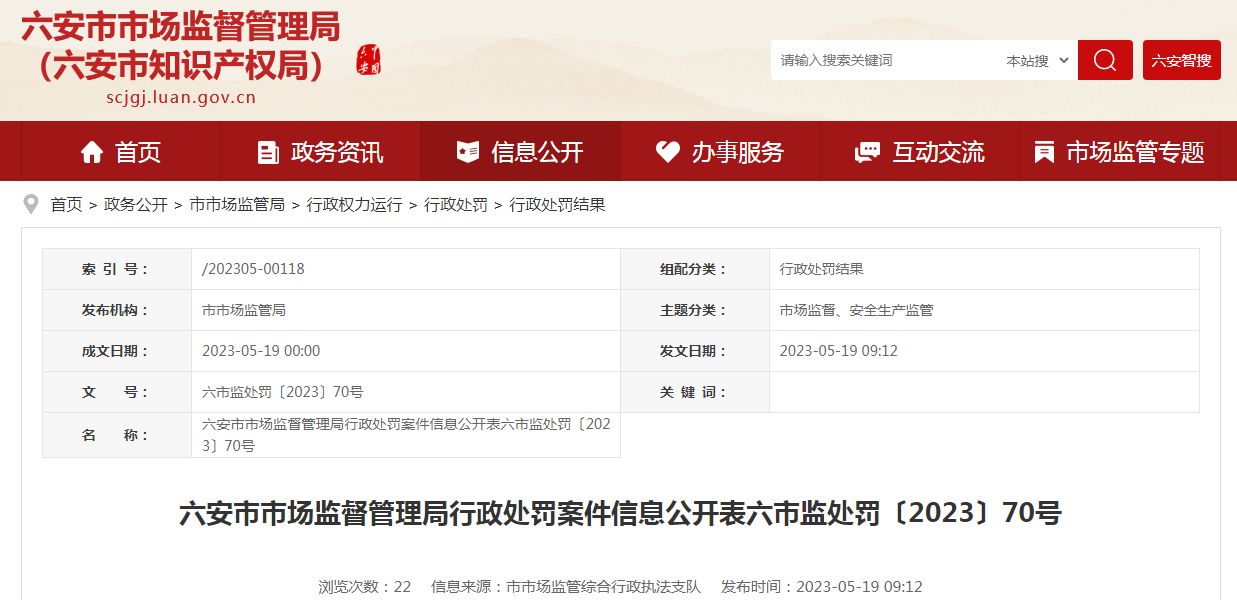Click the main article heading
Image resolution: width=1237 pixels, height=600 pixels.
pos(620,513)
